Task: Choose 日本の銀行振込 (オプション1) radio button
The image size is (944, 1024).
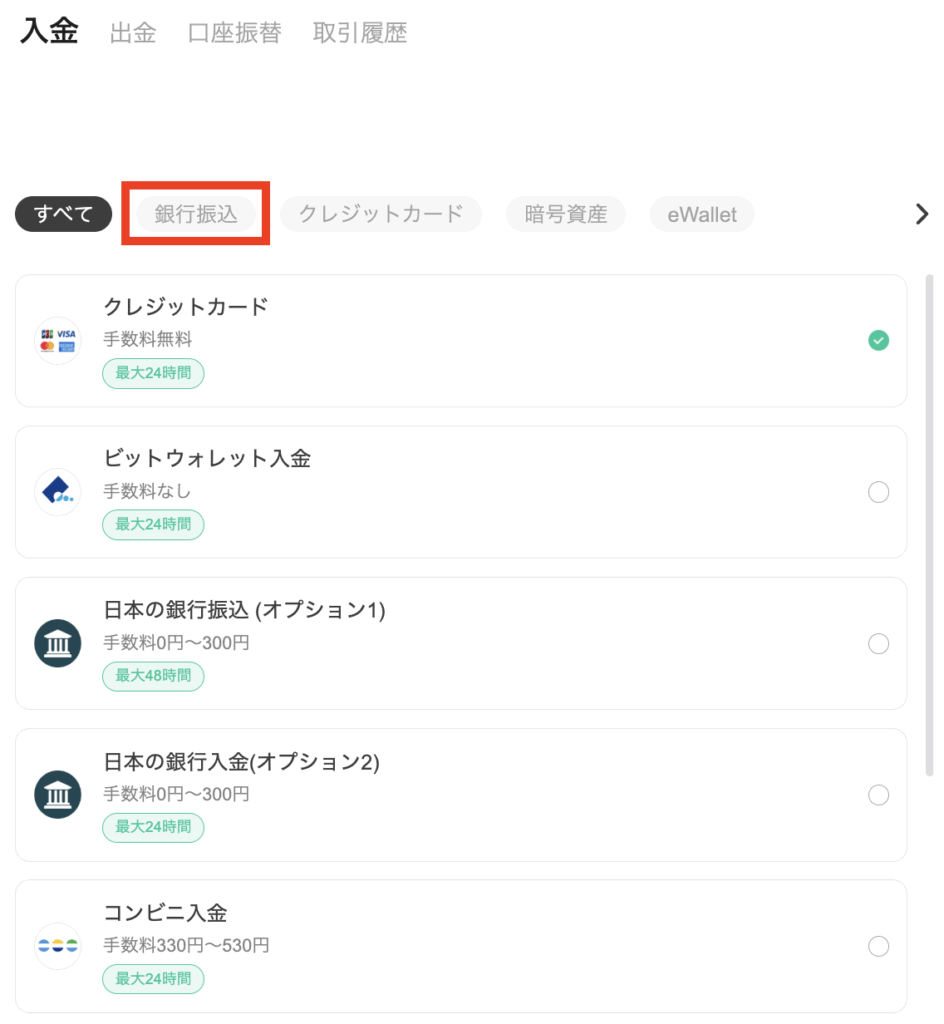Action: coord(878,643)
